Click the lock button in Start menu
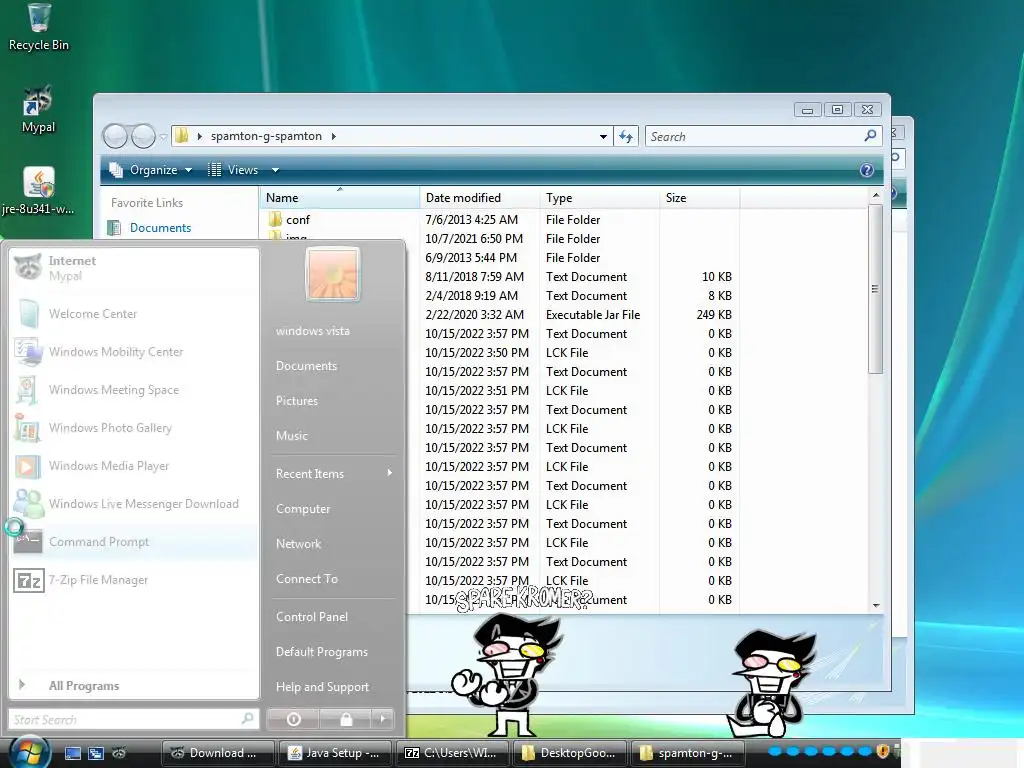The height and width of the screenshot is (768, 1024). 345,719
